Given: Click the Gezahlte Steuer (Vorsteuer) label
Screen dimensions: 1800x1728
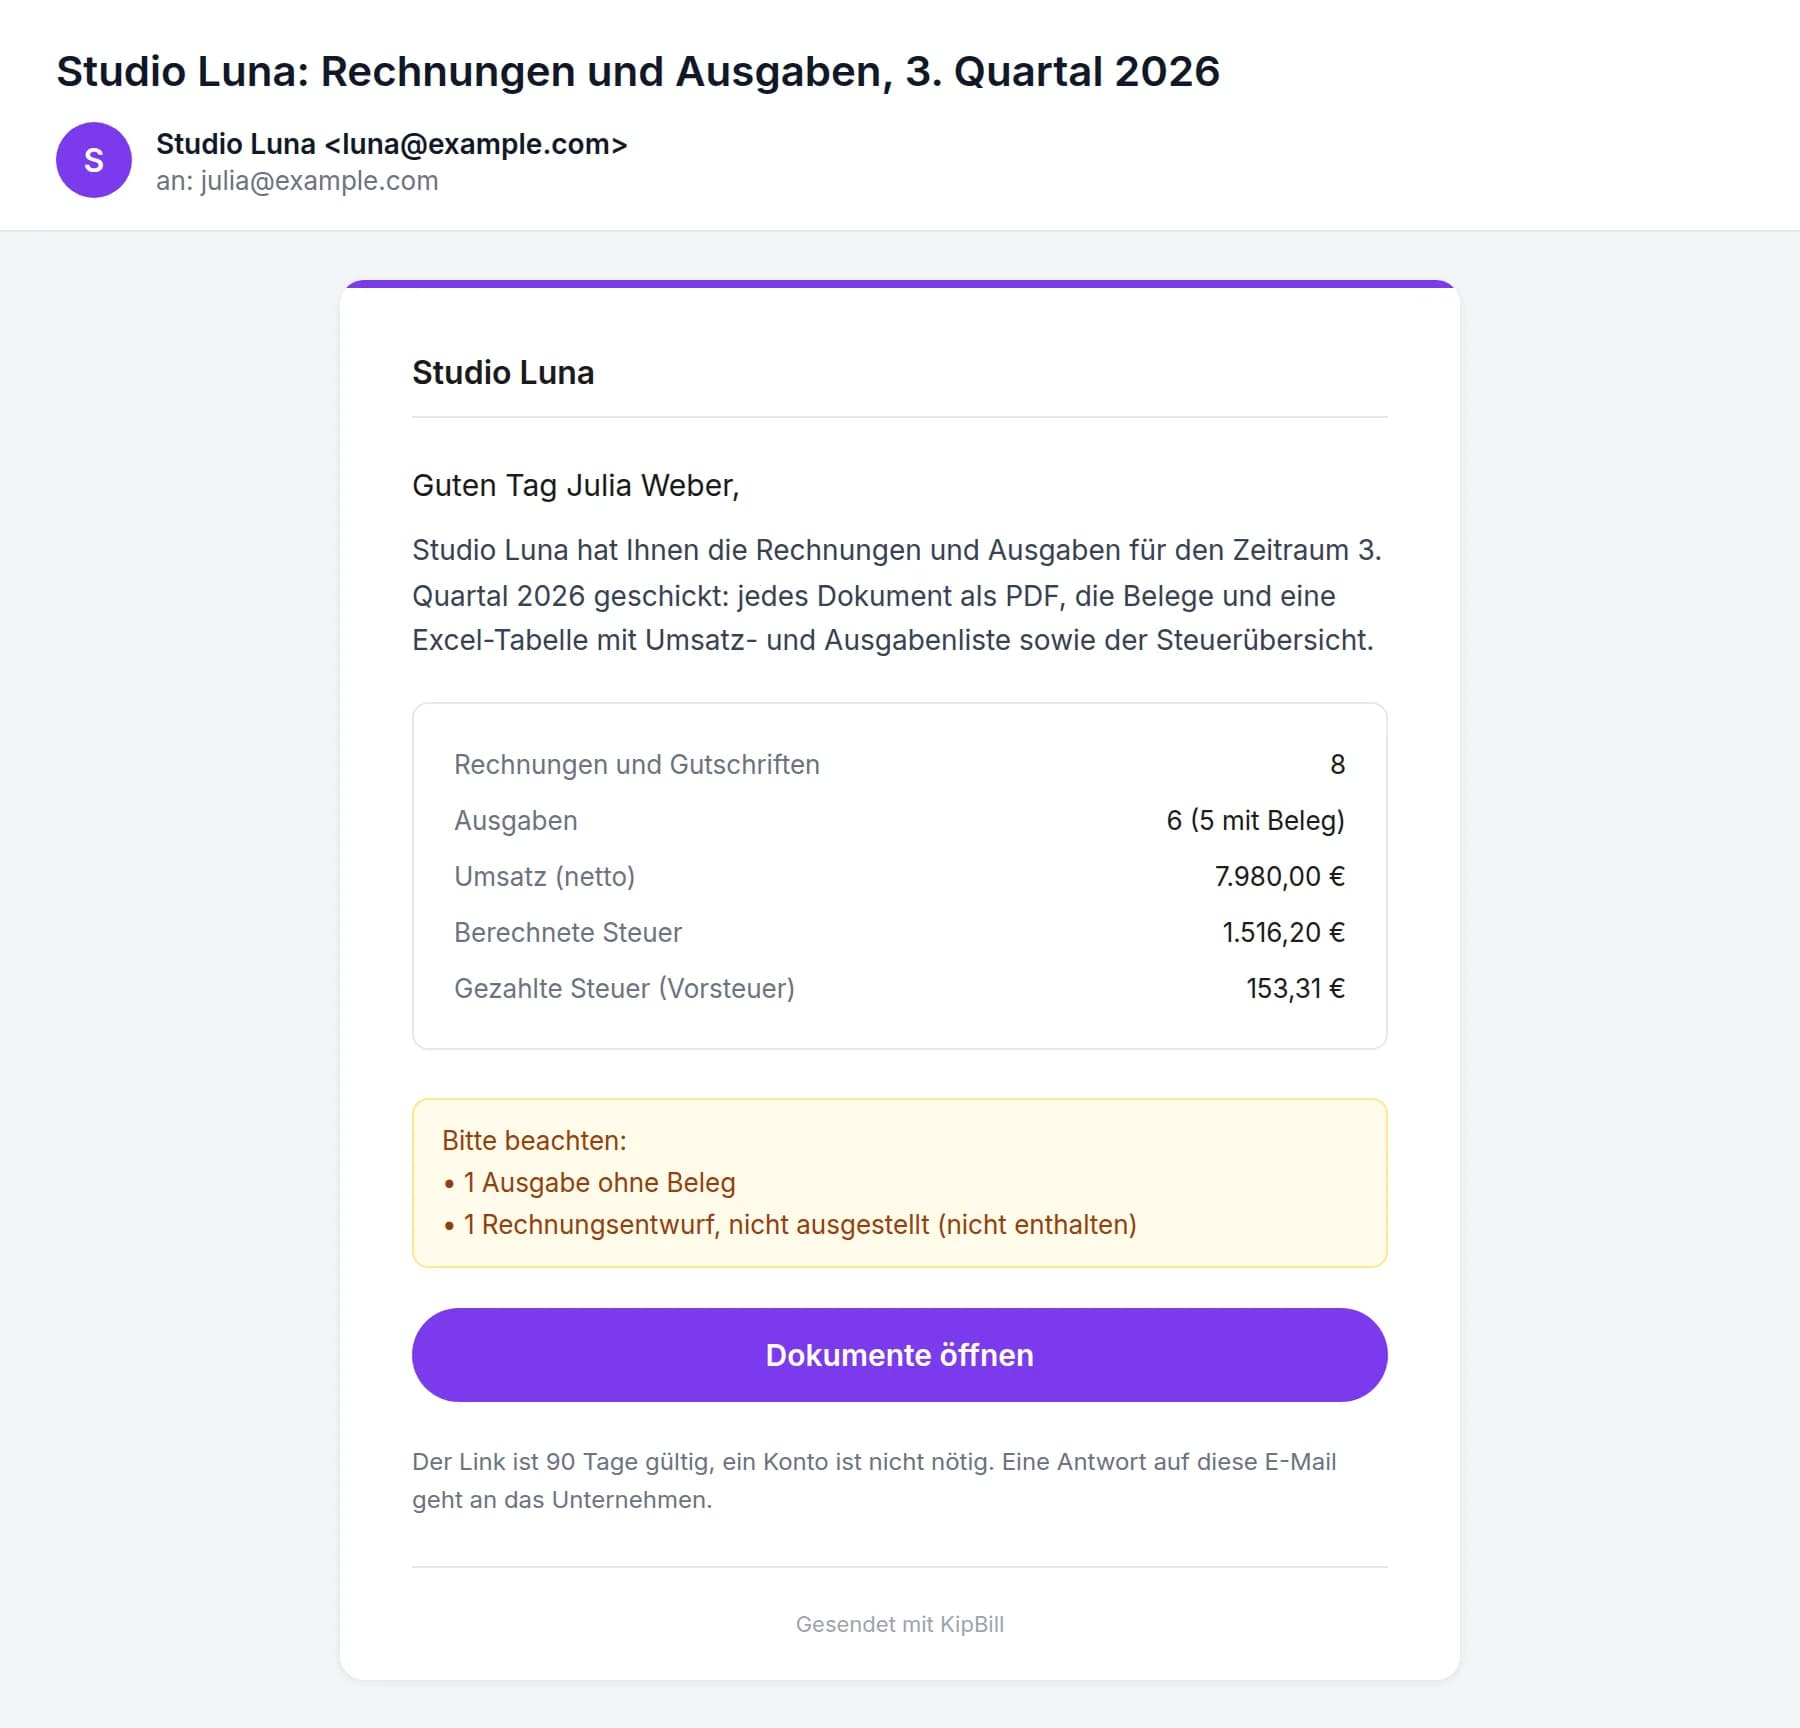Looking at the screenshot, I should [x=624, y=988].
